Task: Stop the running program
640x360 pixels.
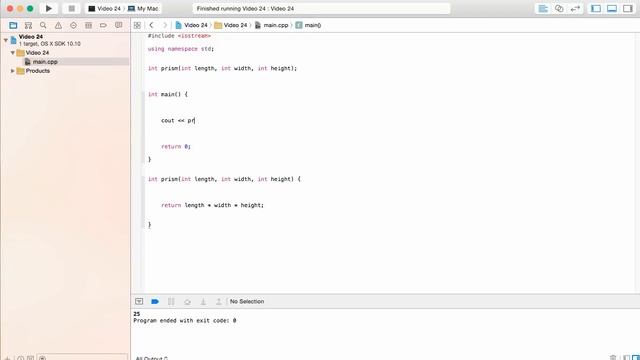Action: 71,8
